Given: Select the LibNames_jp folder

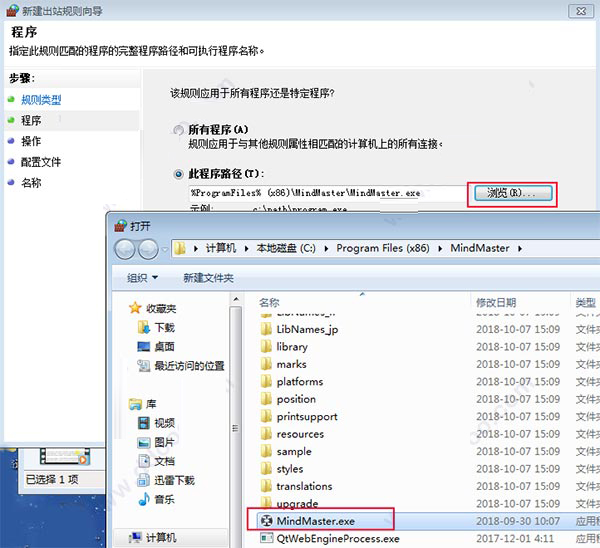Looking at the screenshot, I should (x=307, y=329).
